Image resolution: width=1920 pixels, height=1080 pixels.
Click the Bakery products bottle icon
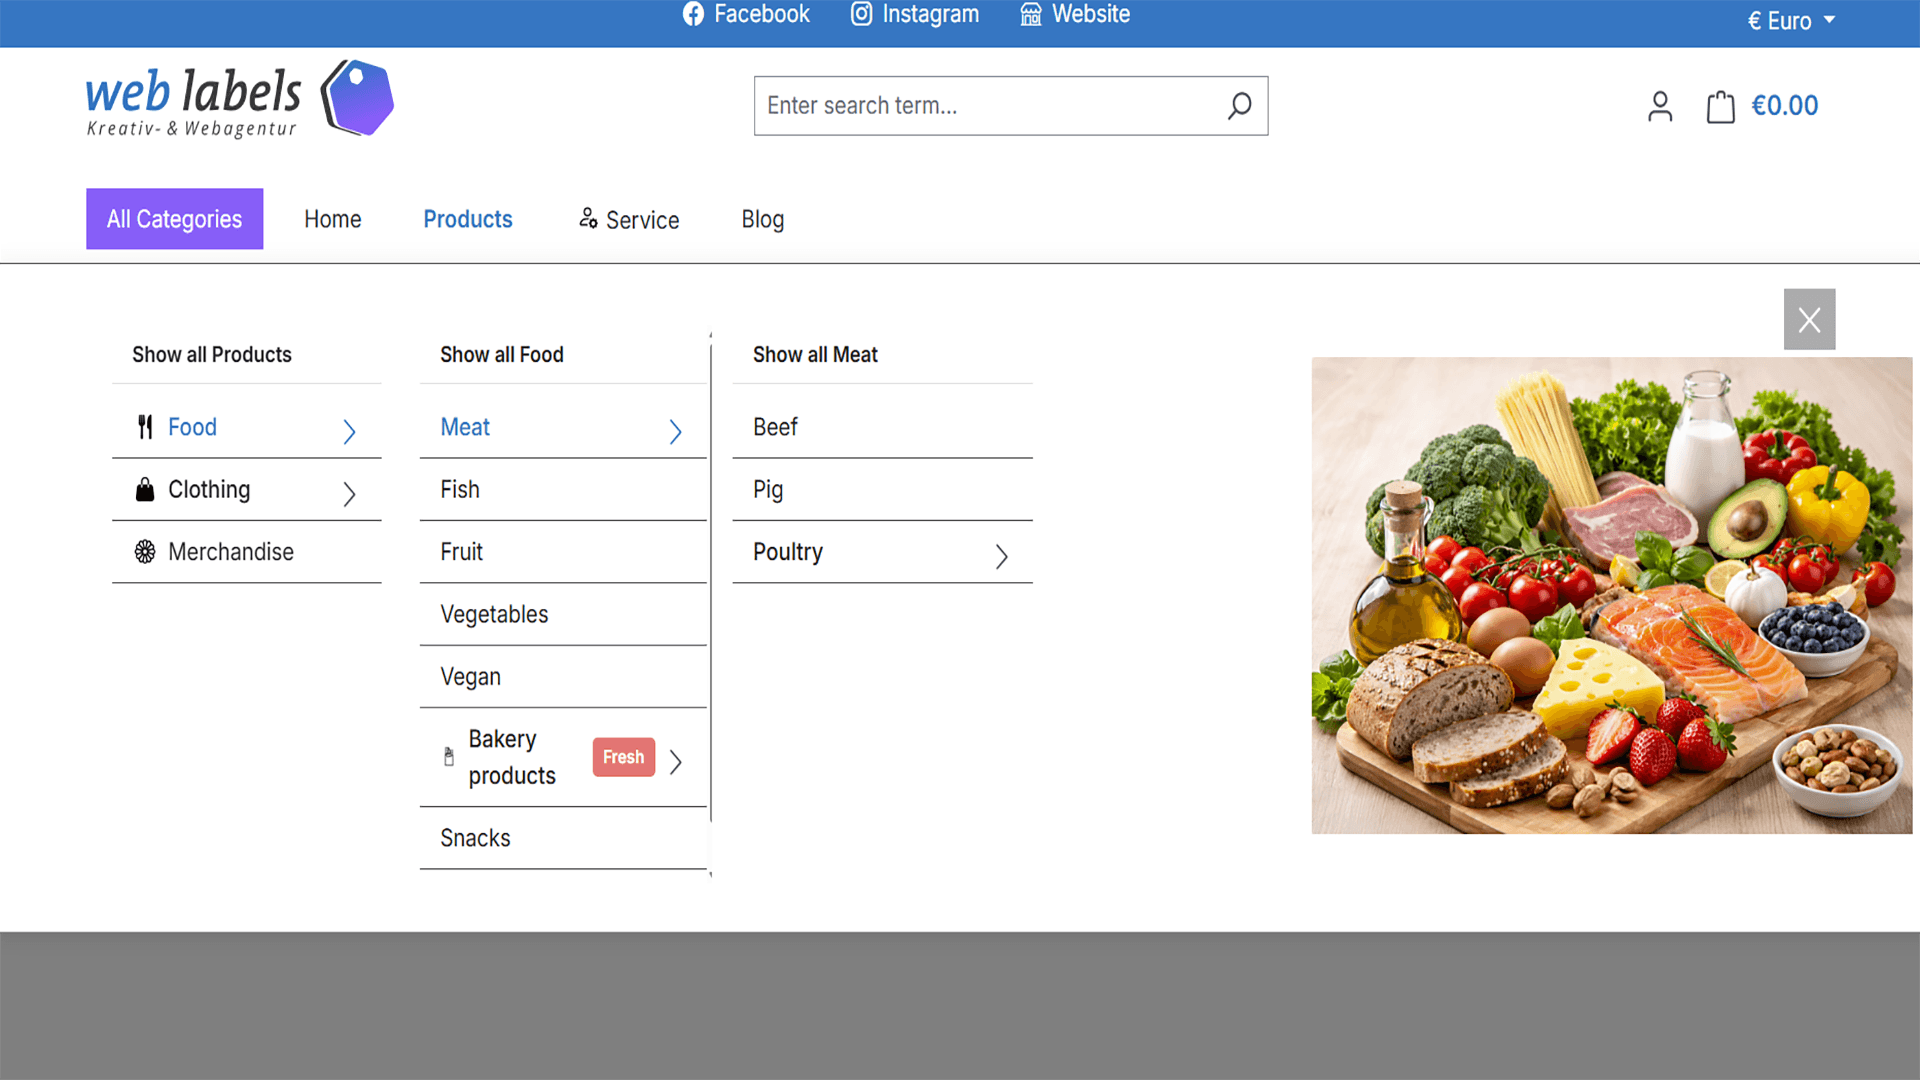(449, 757)
